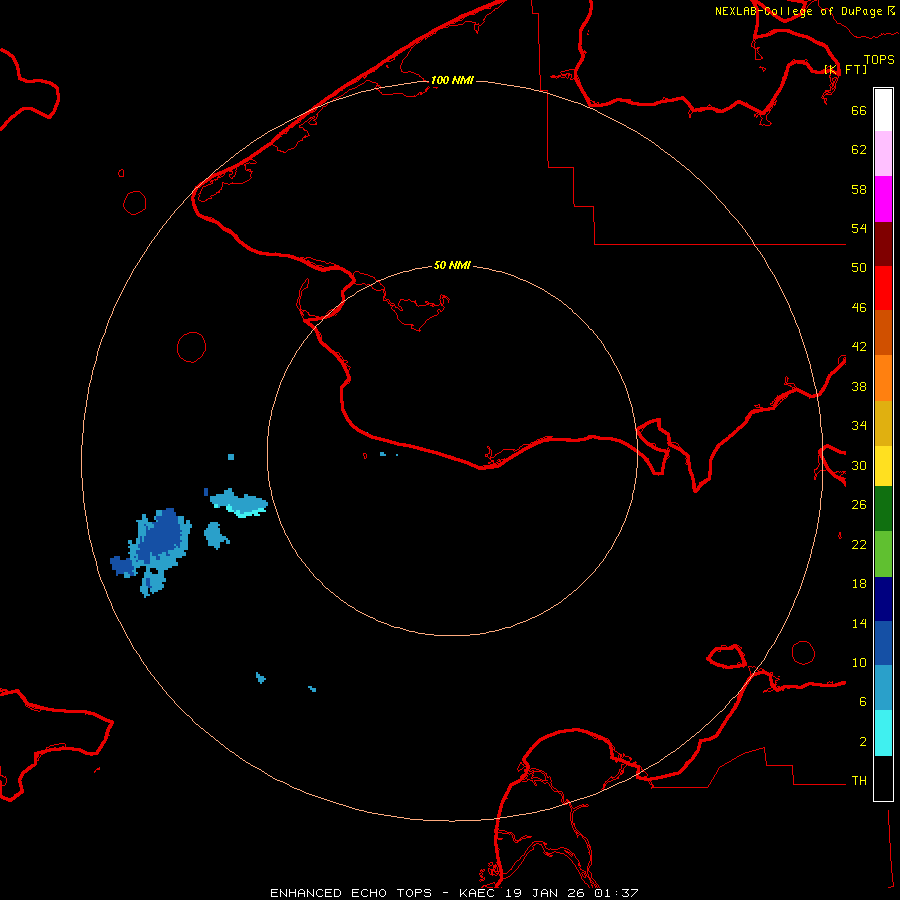Click the bright red 50 kft swatch
This screenshot has height=900, width=900.
(883, 288)
